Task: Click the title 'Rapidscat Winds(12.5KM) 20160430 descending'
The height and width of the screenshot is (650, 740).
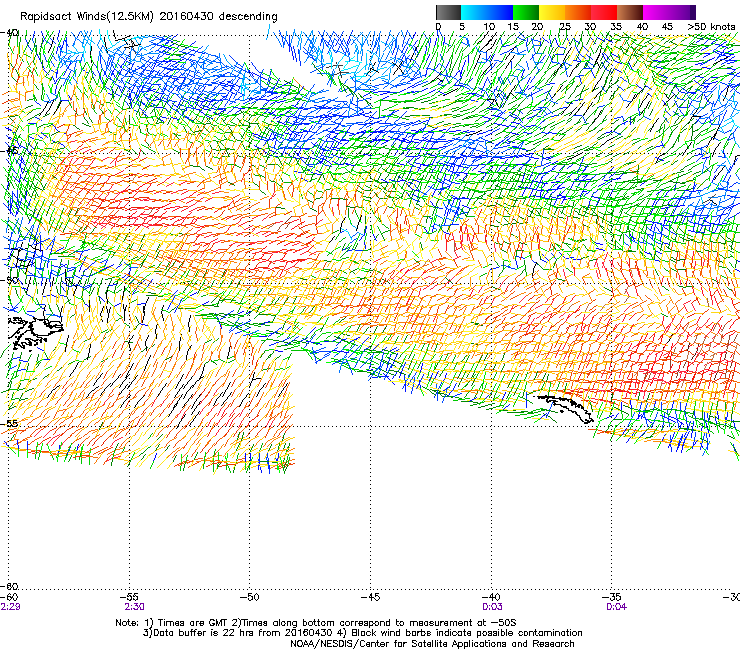Action: (149, 16)
